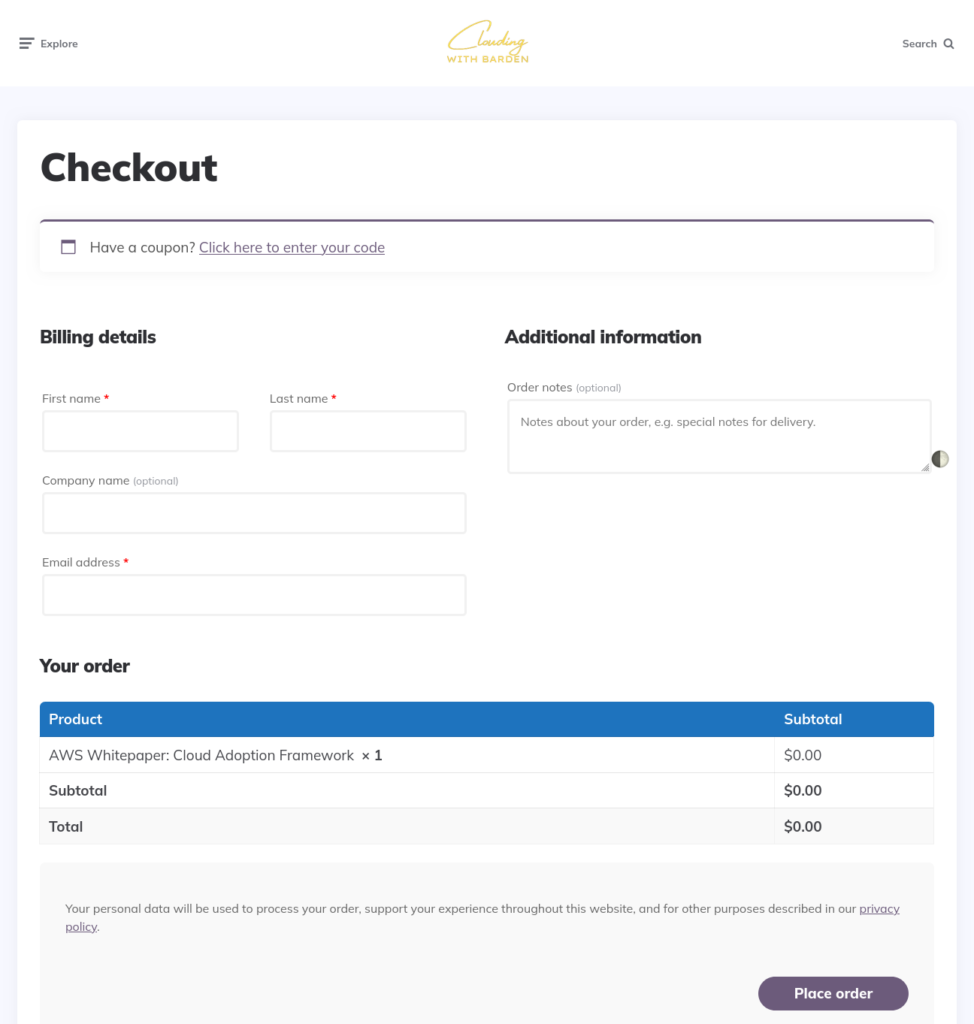Focus the Email address field
The image size is (974, 1024).
pyautogui.click(x=254, y=595)
